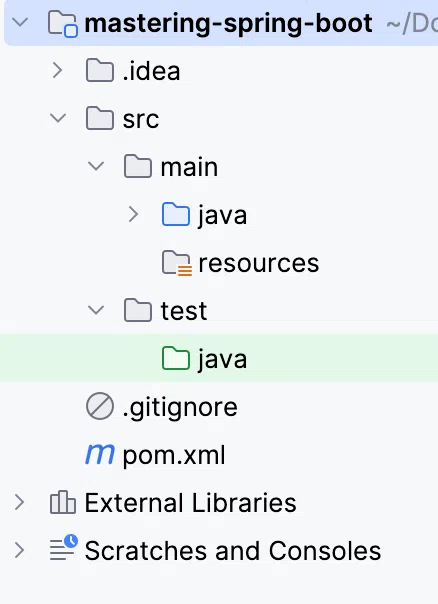Screen dimensions: 438x604
Task: Click the green test java folder icon
Action: pos(176,359)
